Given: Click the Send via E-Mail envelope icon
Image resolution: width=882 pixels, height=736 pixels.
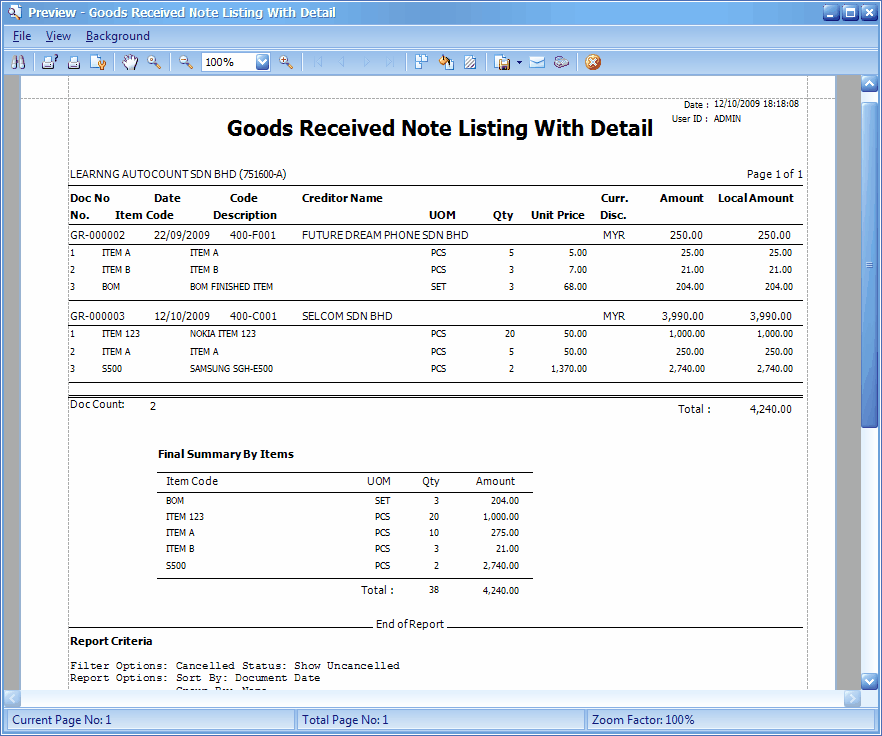Looking at the screenshot, I should (x=537, y=62).
